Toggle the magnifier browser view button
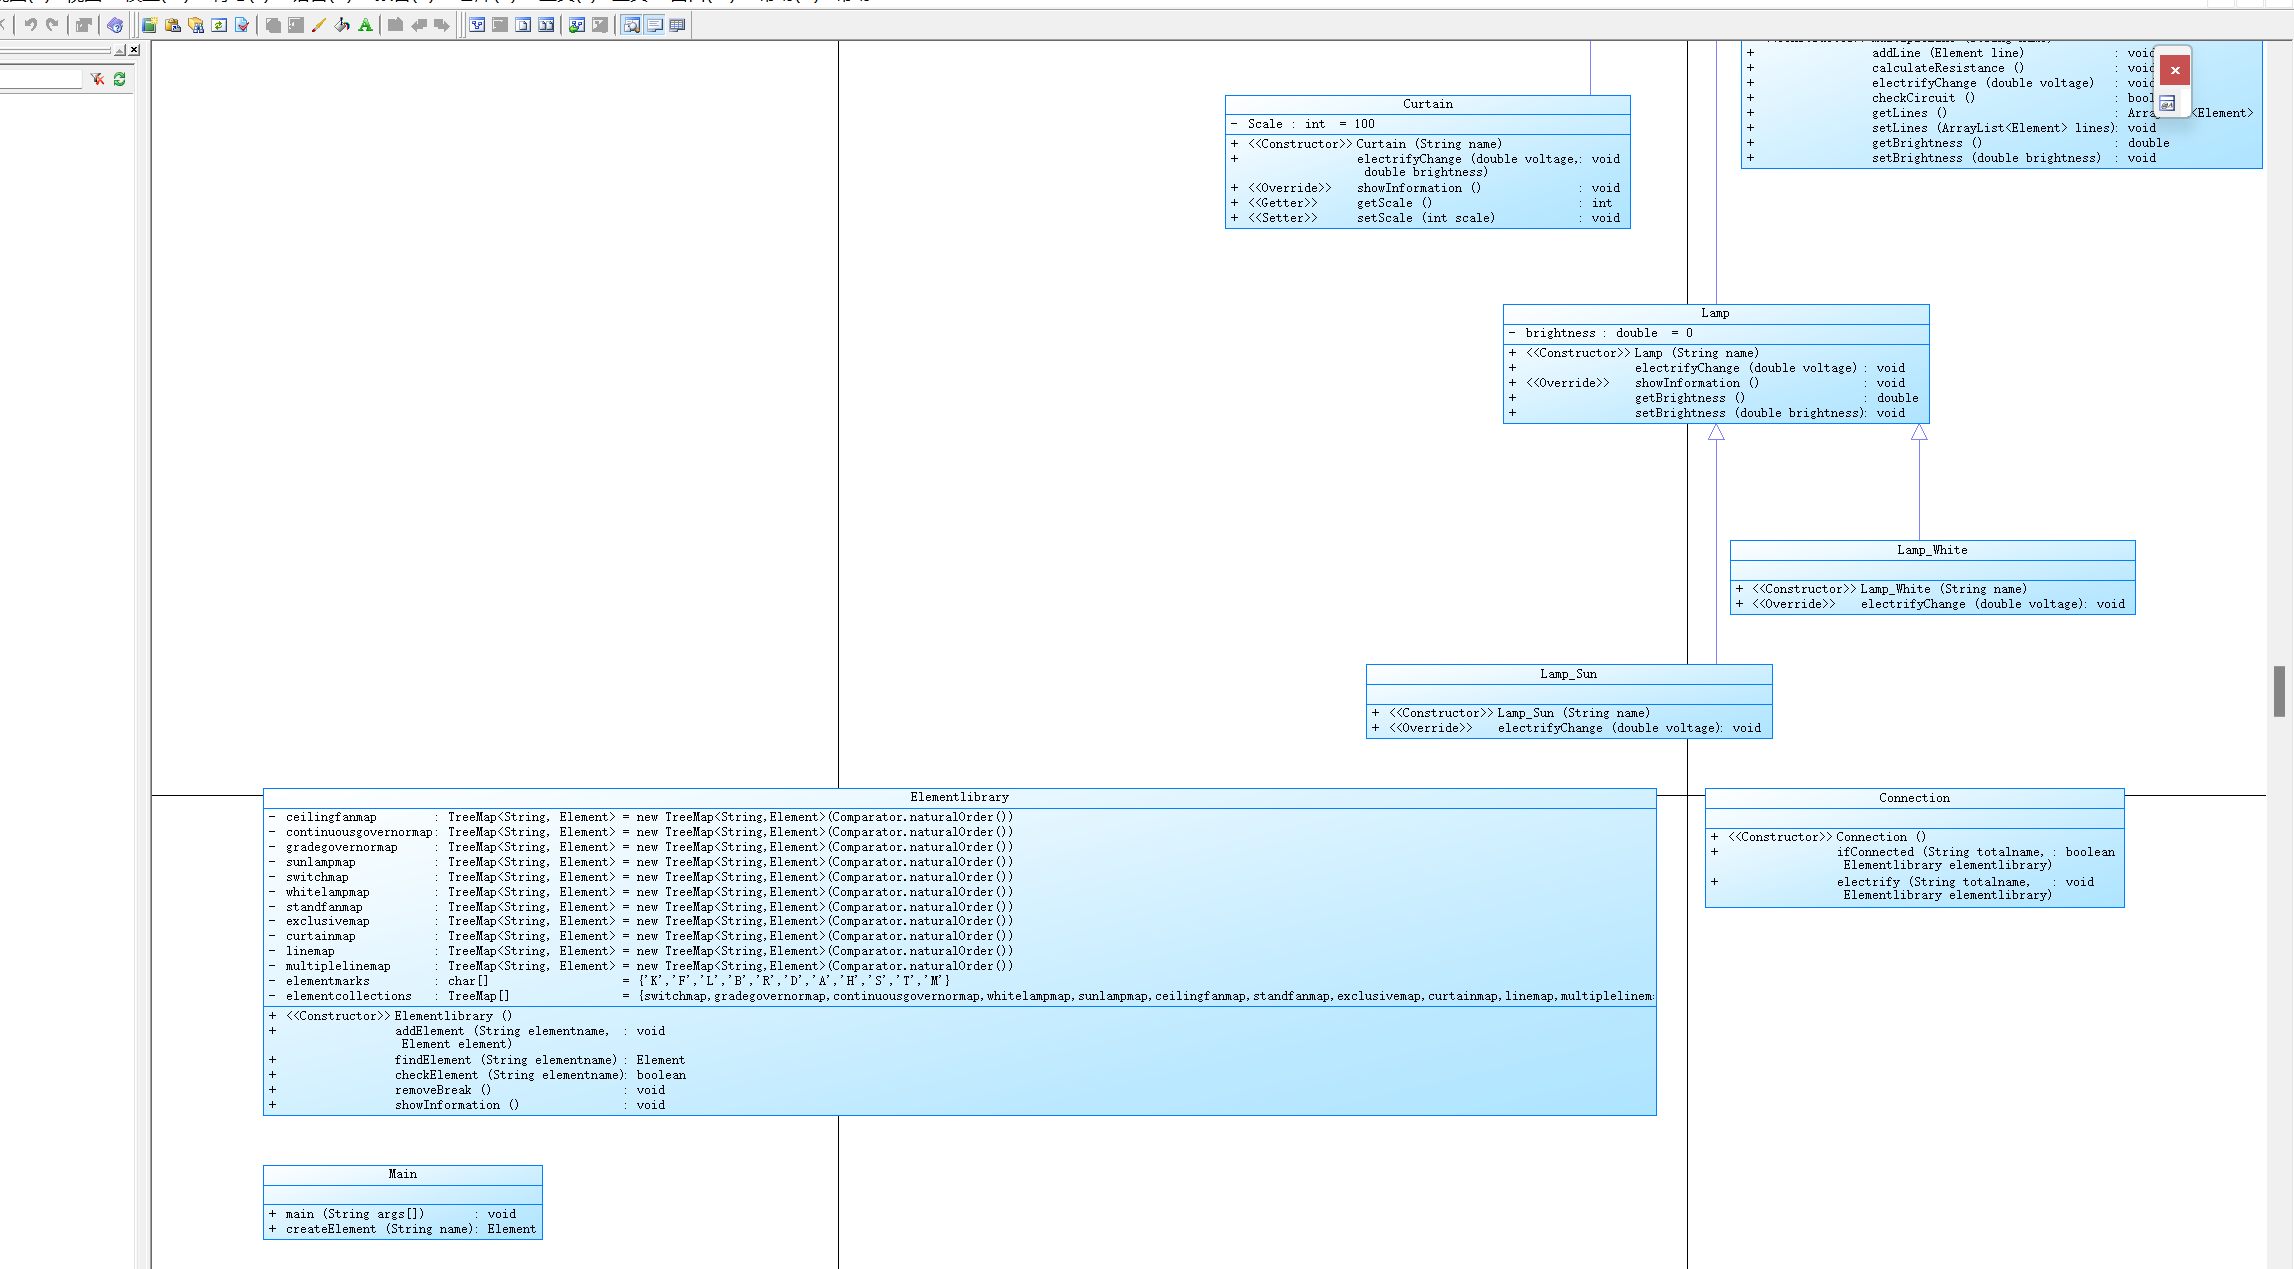The width and height of the screenshot is (2294, 1269). click(631, 25)
